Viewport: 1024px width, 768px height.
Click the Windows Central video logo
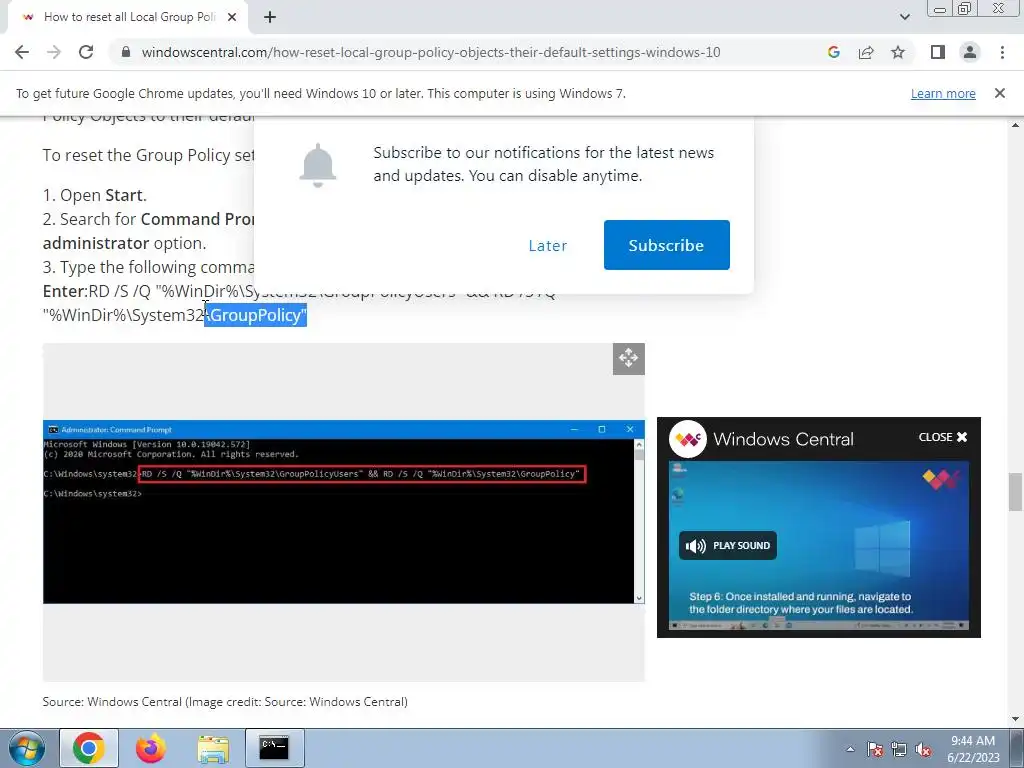point(688,438)
